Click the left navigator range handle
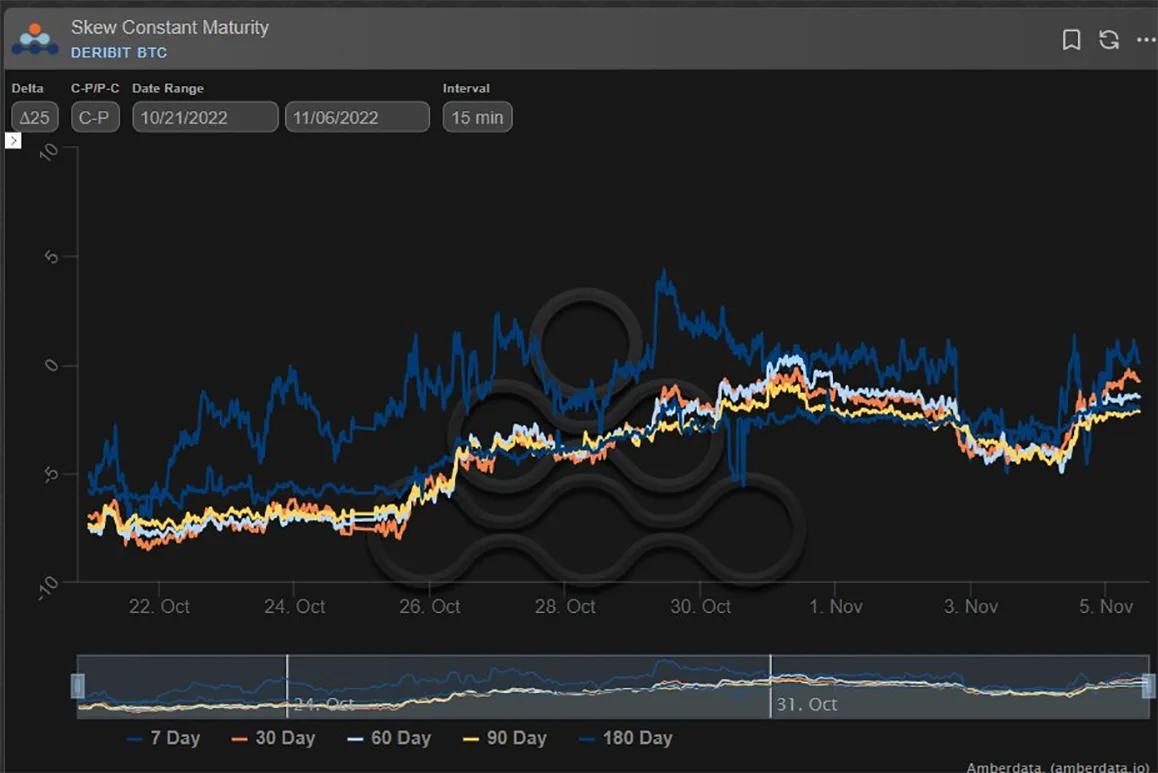Image resolution: width=1158 pixels, height=773 pixels. [x=78, y=686]
